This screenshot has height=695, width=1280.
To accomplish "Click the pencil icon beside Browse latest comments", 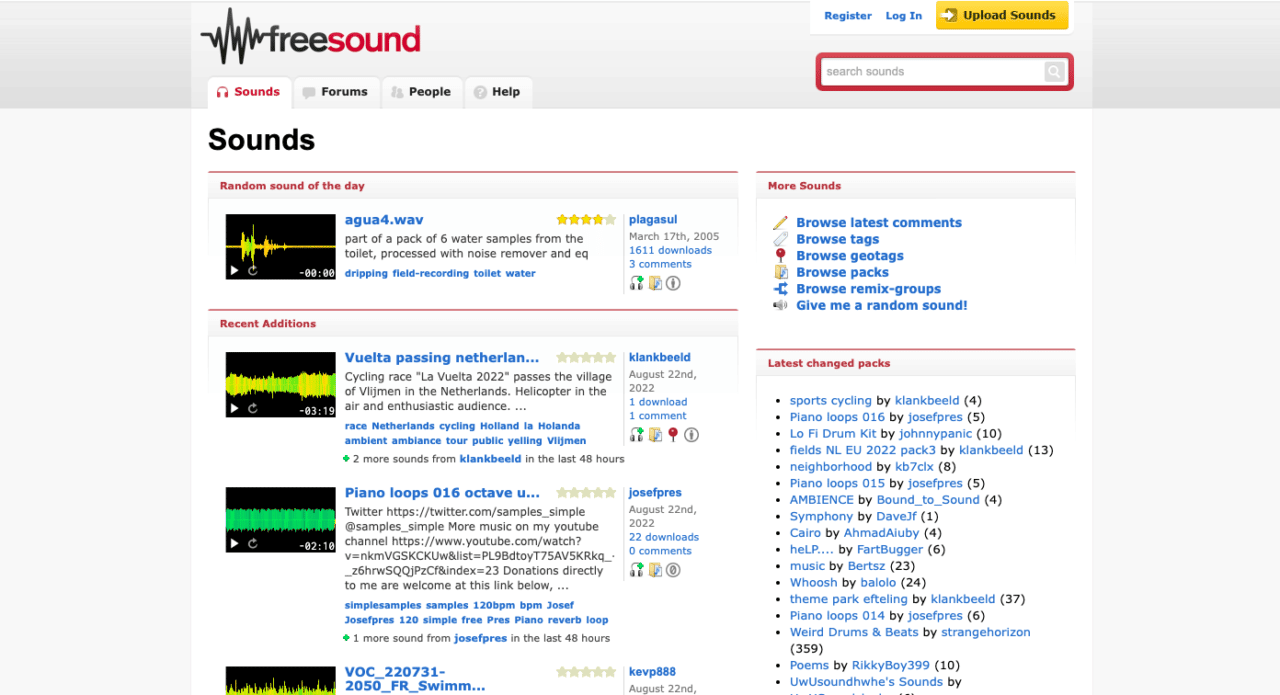I will [781, 222].
